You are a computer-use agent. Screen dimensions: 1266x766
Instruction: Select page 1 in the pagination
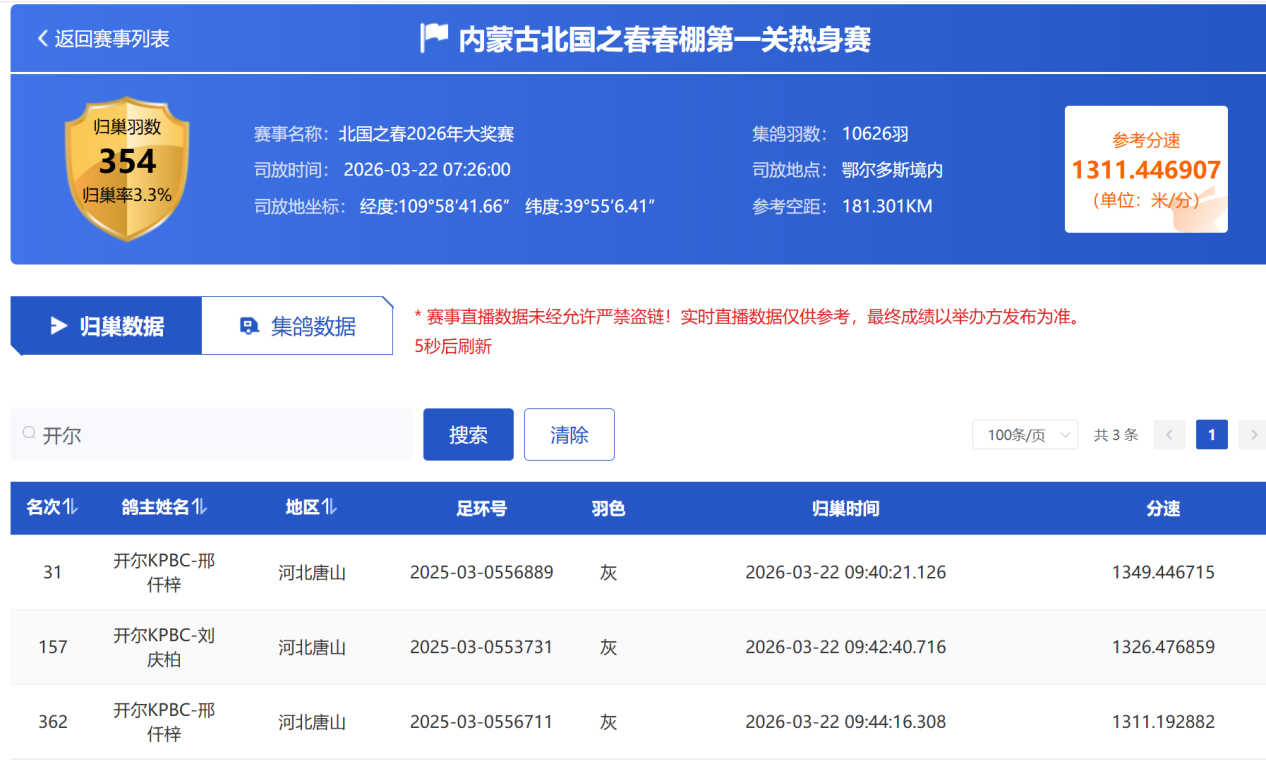pos(1211,435)
